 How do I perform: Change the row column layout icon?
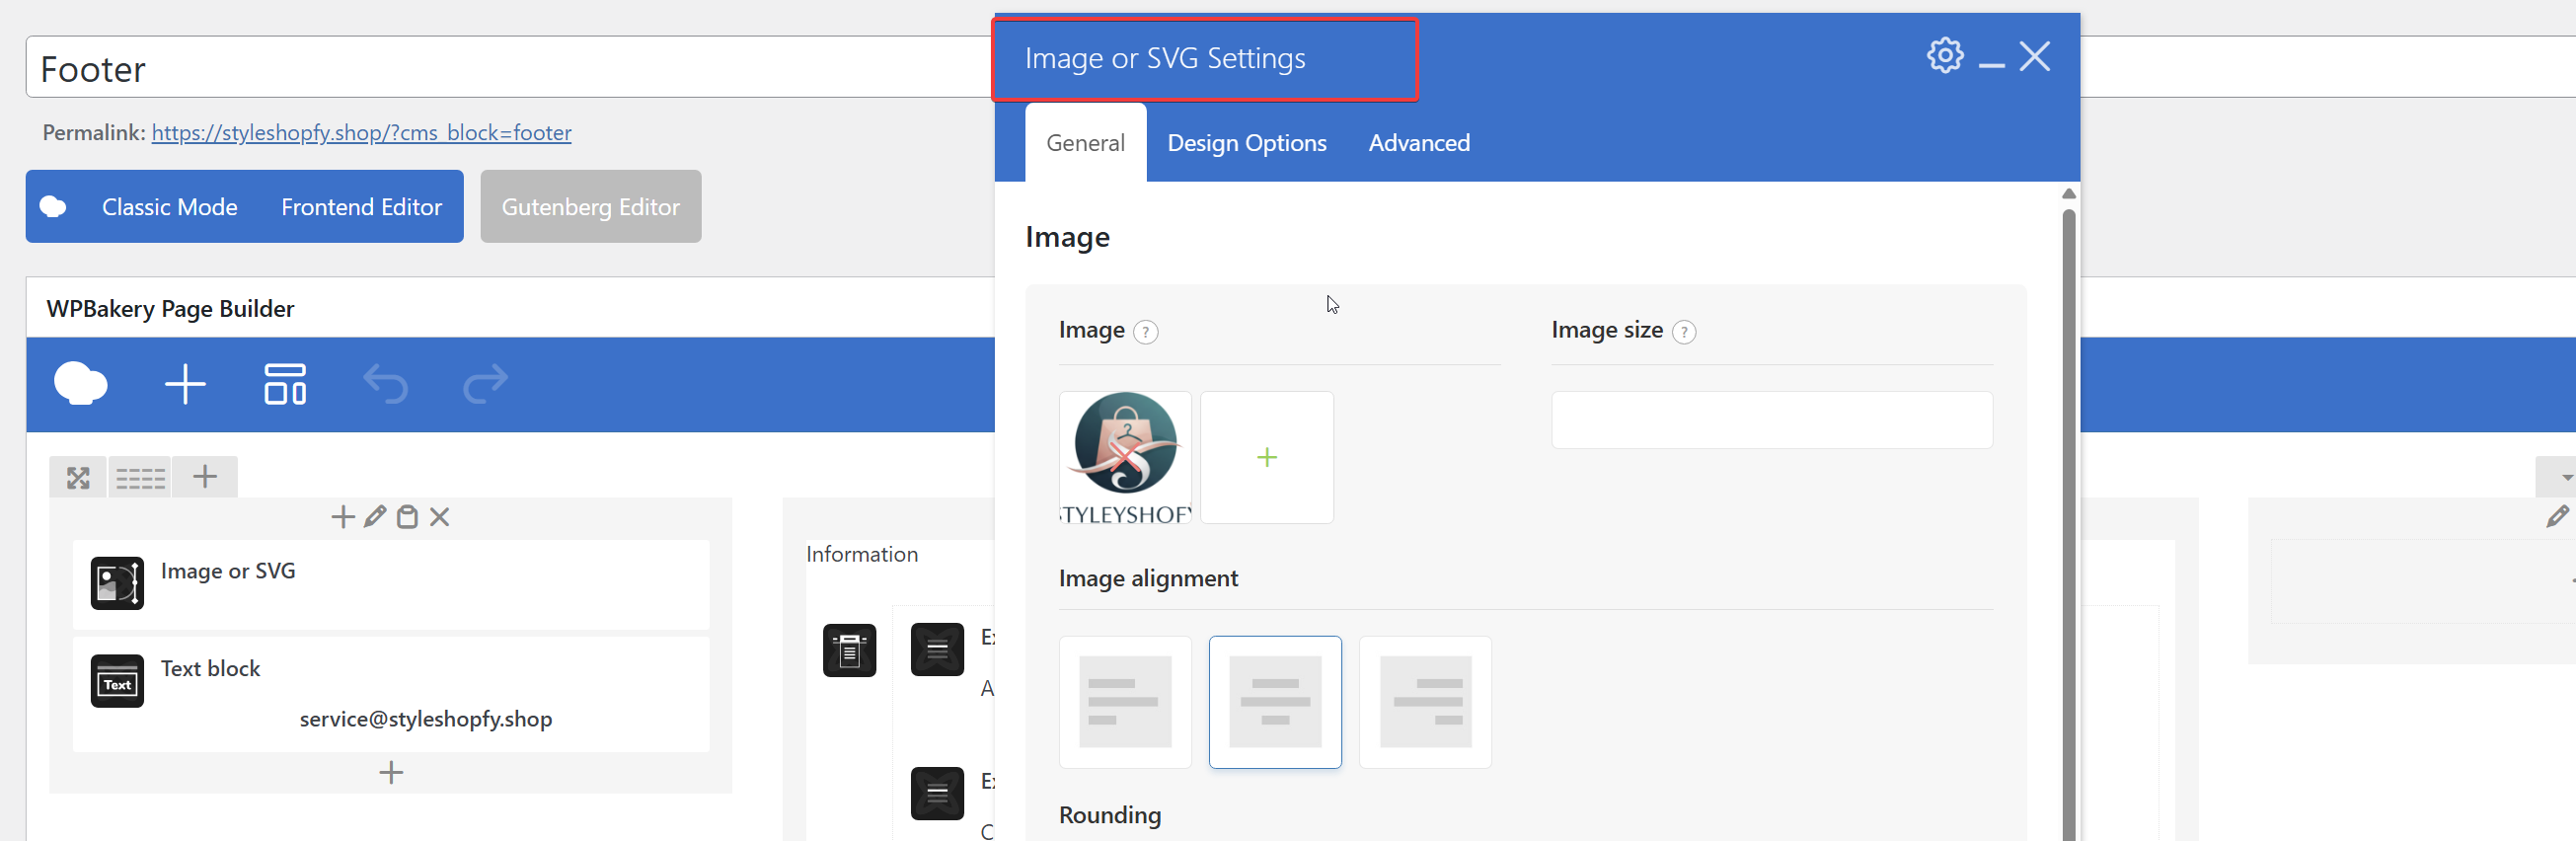tap(140, 478)
